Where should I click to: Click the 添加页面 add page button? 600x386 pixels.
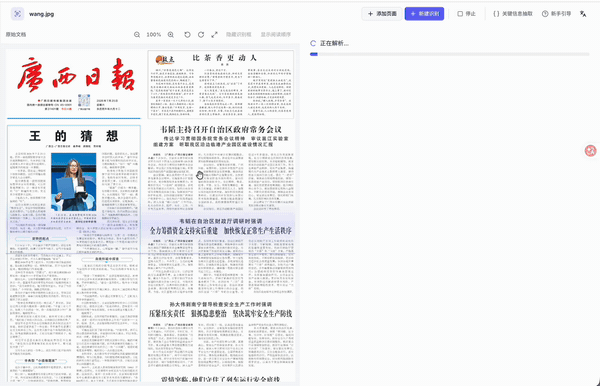(382, 14)
